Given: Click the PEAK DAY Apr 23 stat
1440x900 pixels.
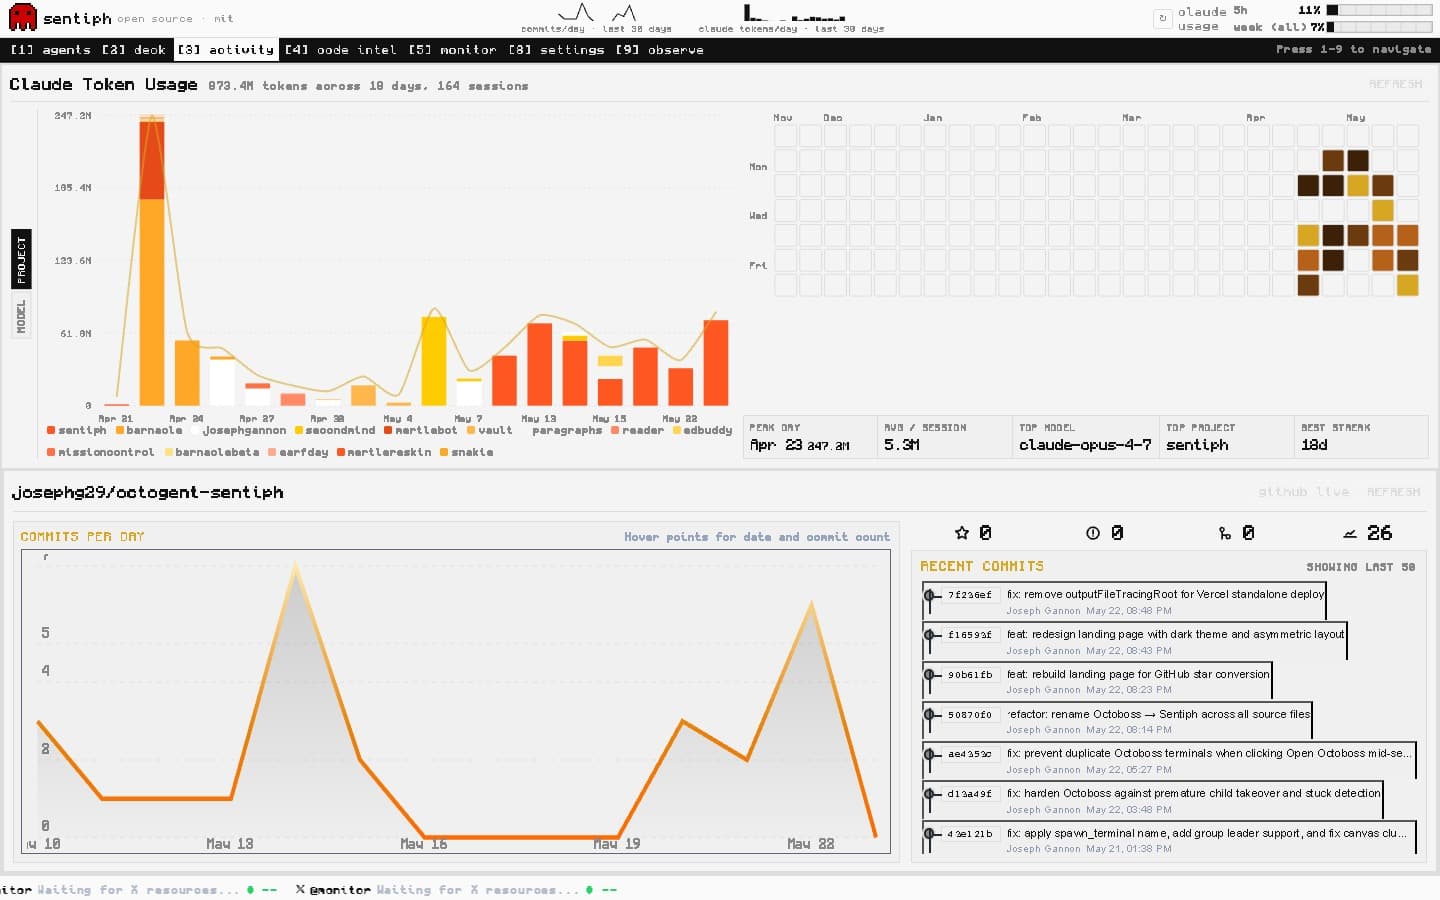Looking at the screenshot, I should pos(810,437).
